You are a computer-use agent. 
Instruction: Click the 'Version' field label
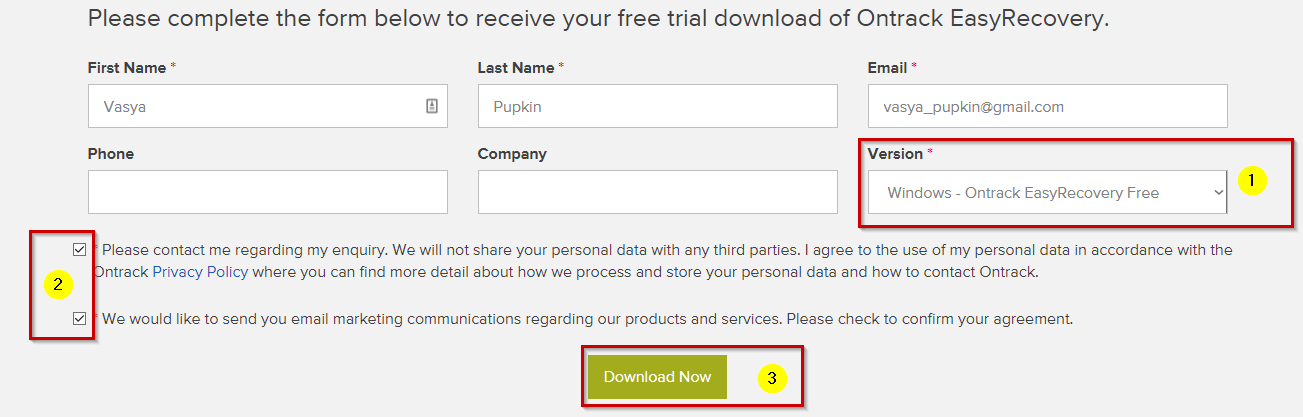(895, 154)
